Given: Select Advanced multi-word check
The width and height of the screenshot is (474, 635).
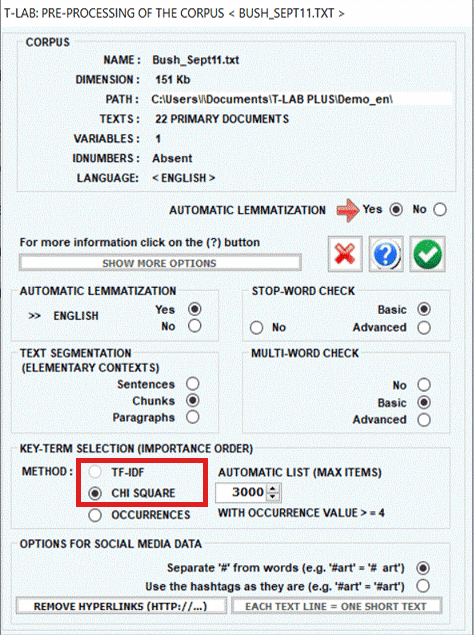Looking at the screenshot, I should (x=424, y=420).
